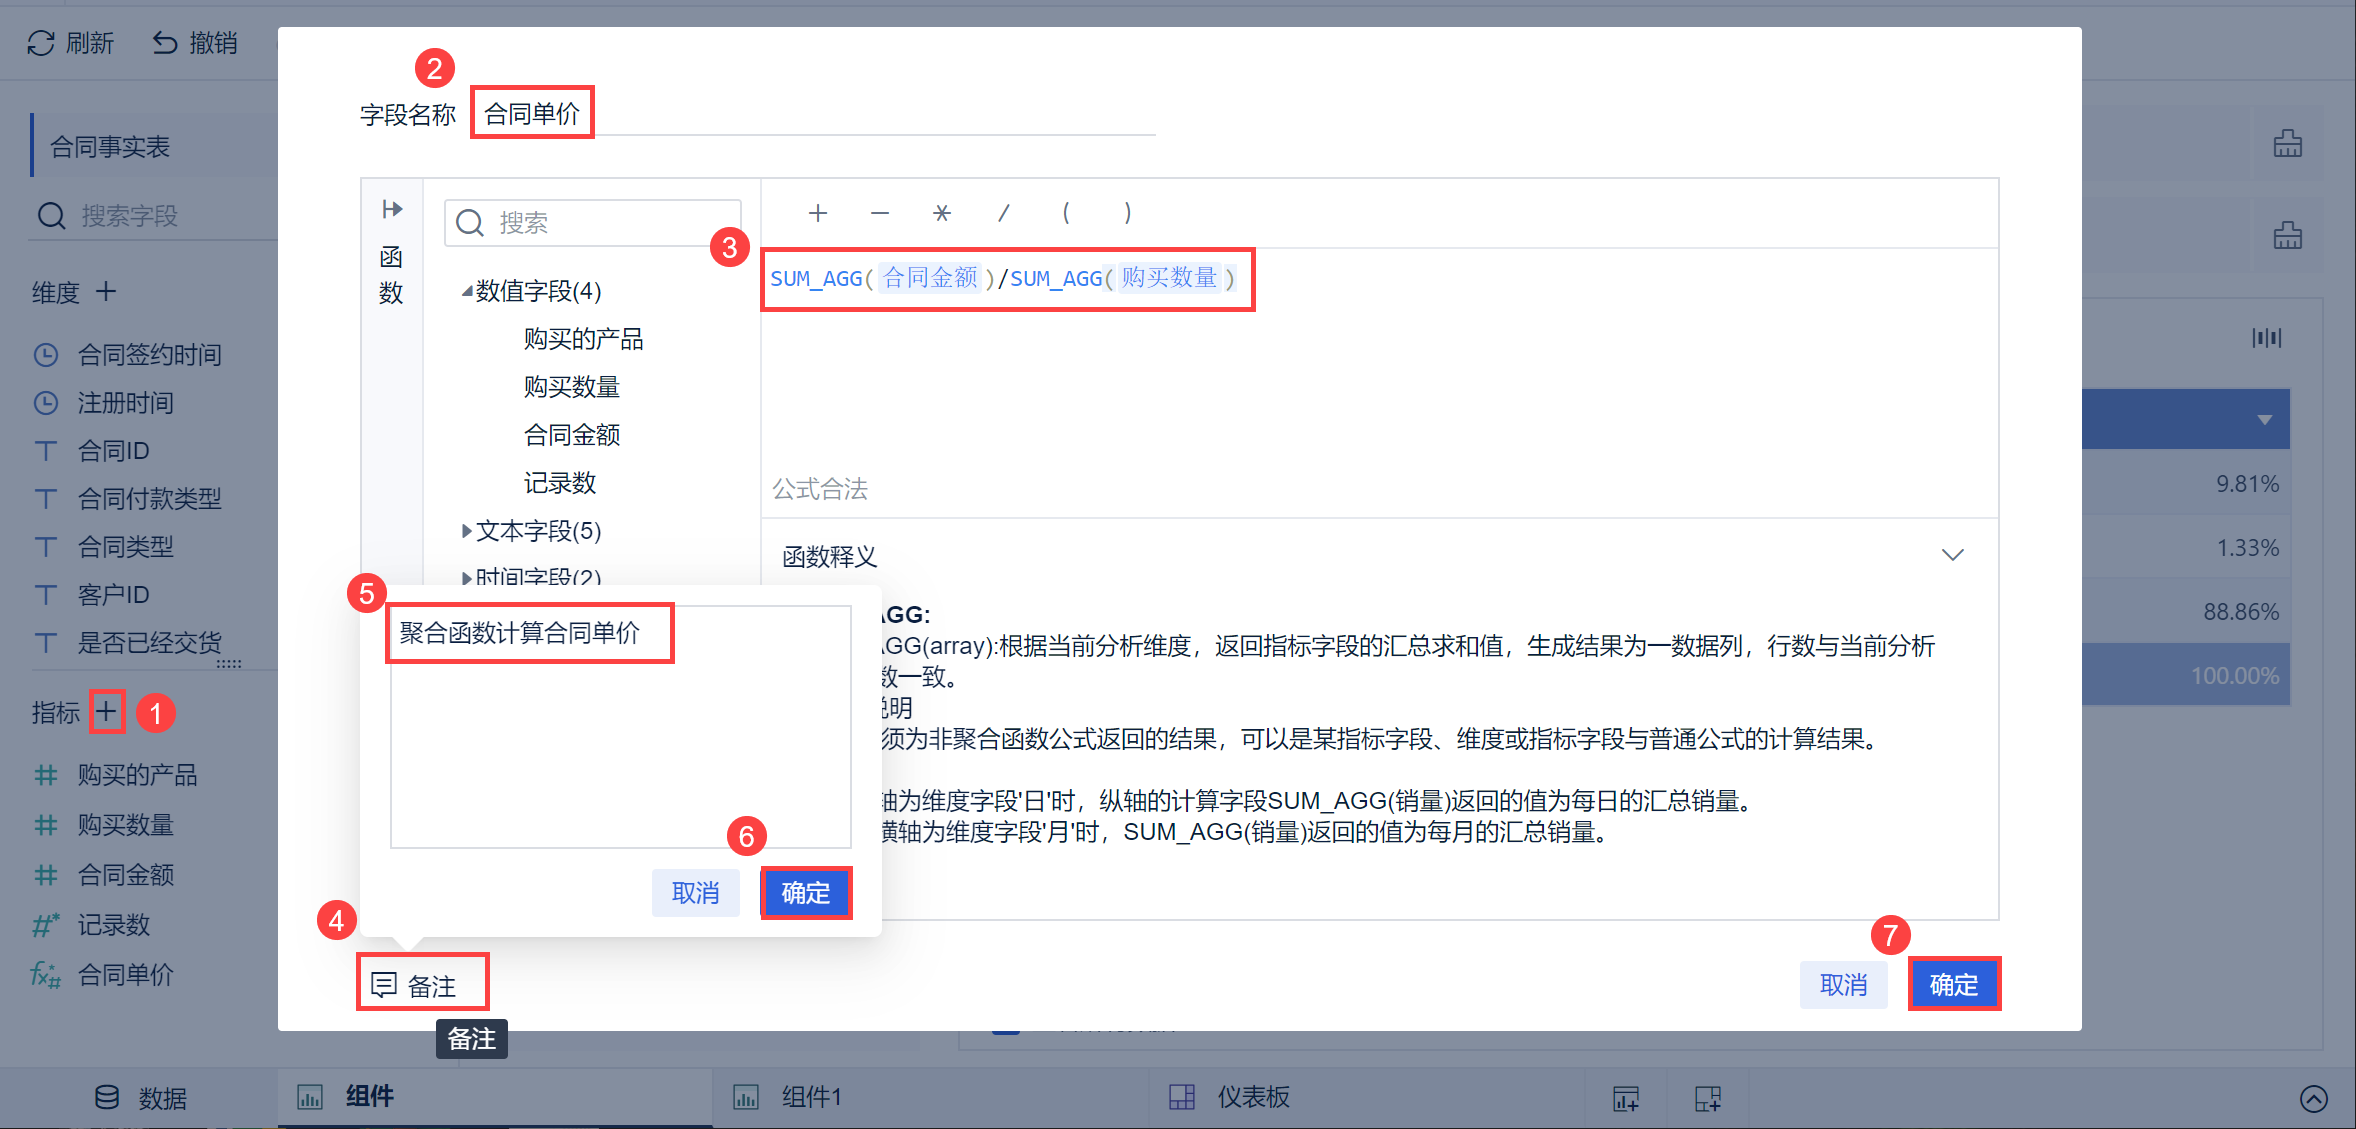
Task: Click 取消 in the note popup
Action: (x=695, y=892)
